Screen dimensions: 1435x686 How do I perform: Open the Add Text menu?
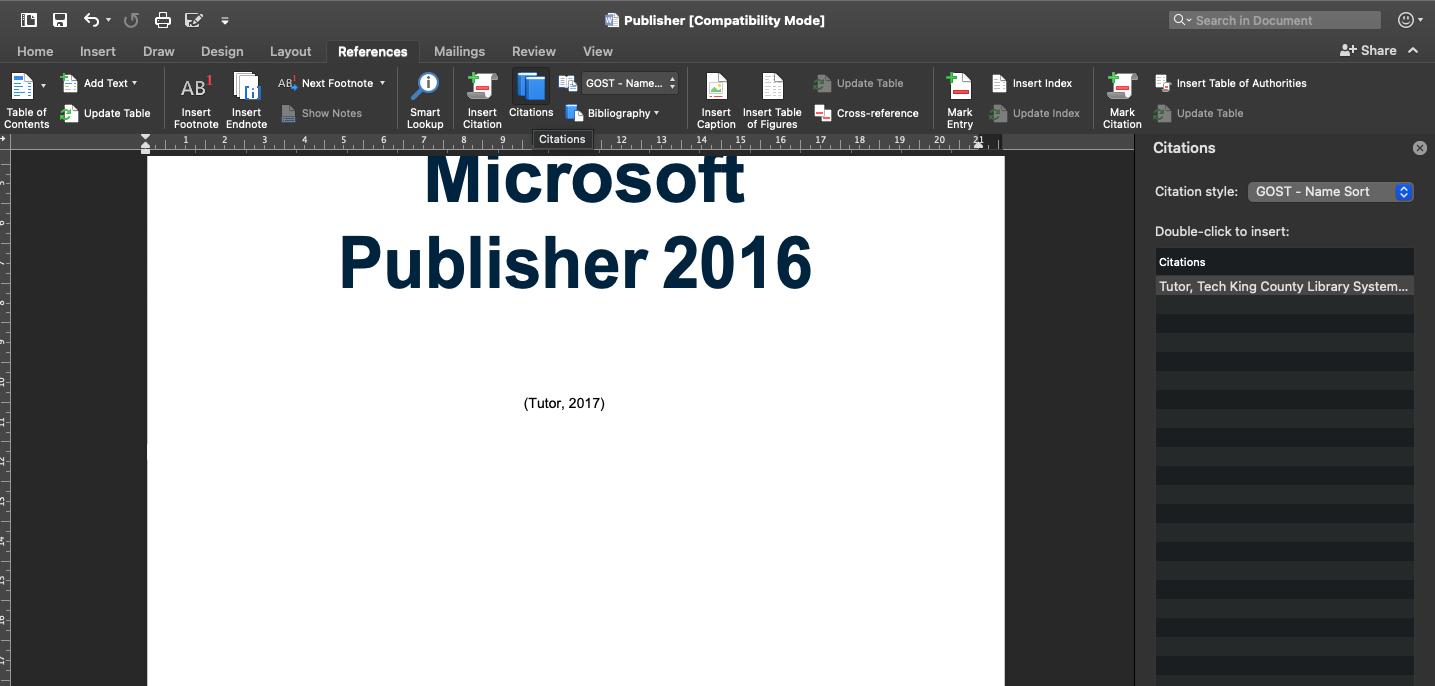99,83
